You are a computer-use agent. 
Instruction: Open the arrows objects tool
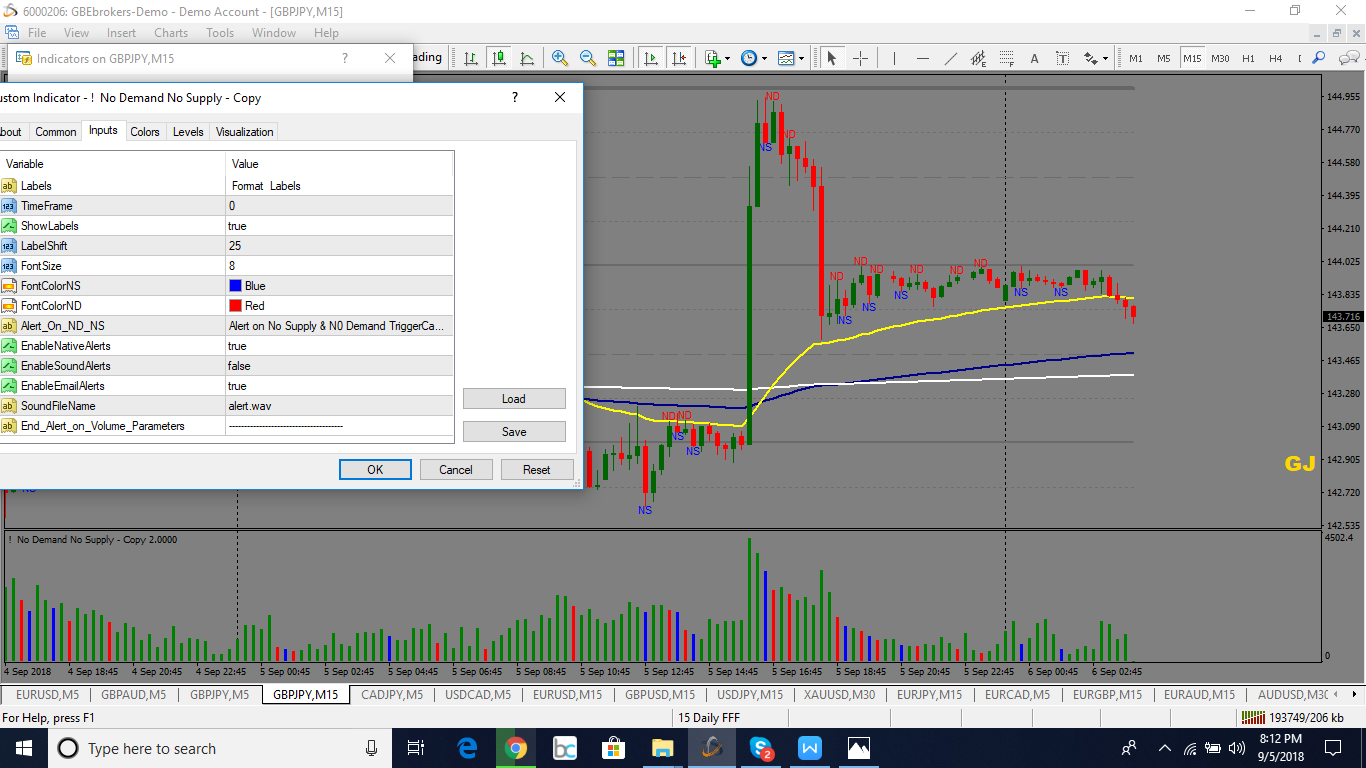pos(1091,58)
